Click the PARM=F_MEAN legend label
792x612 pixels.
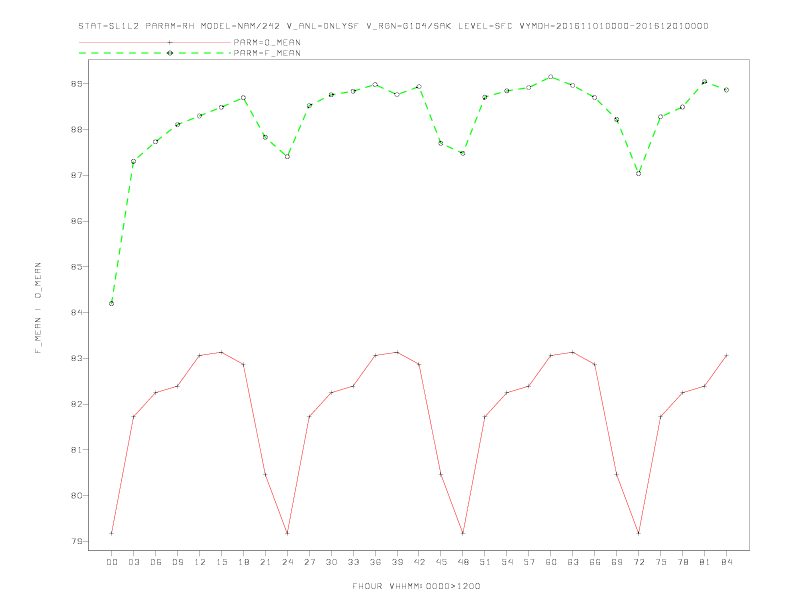tap(267, 53)
